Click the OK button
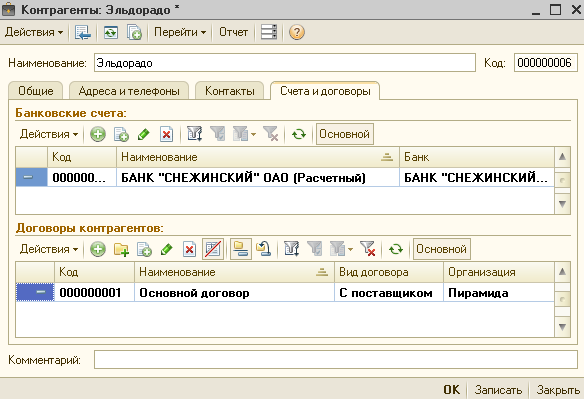The width and height of the screenshot is (584, 399). coord(452,390)
